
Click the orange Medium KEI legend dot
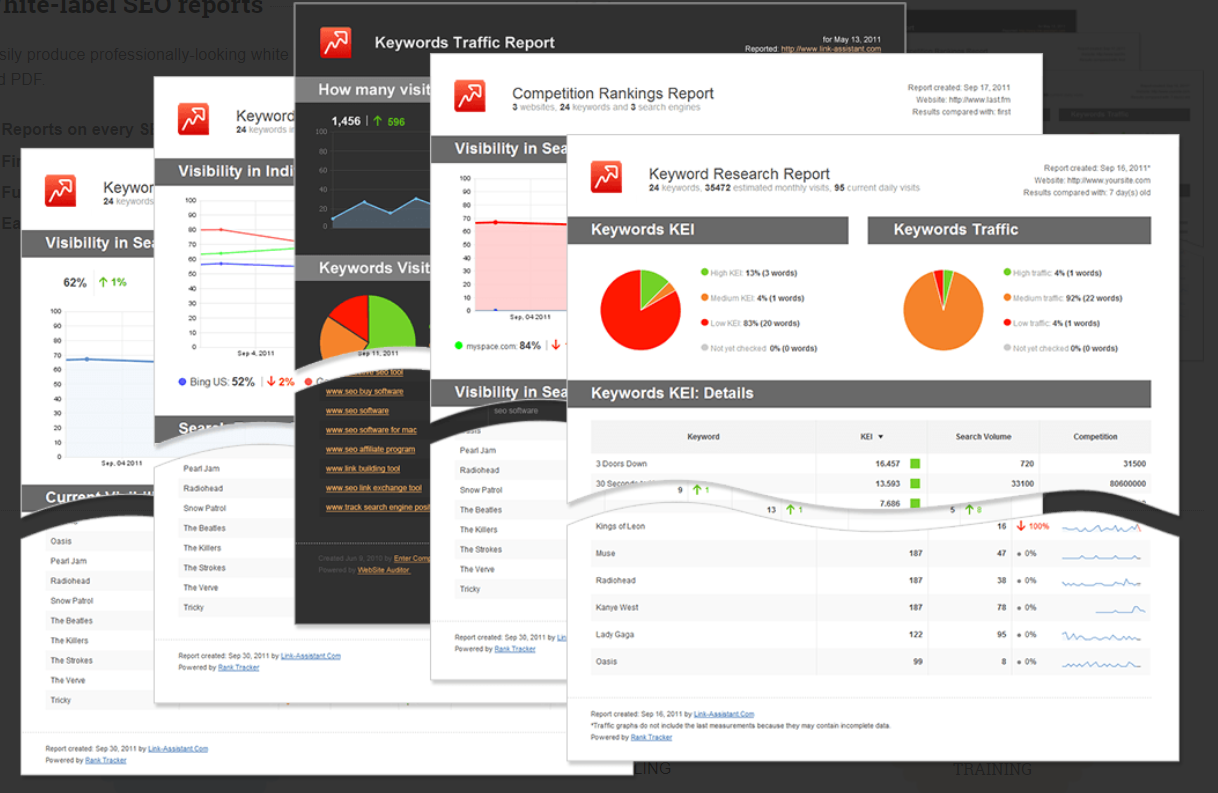tap(704, 298)
